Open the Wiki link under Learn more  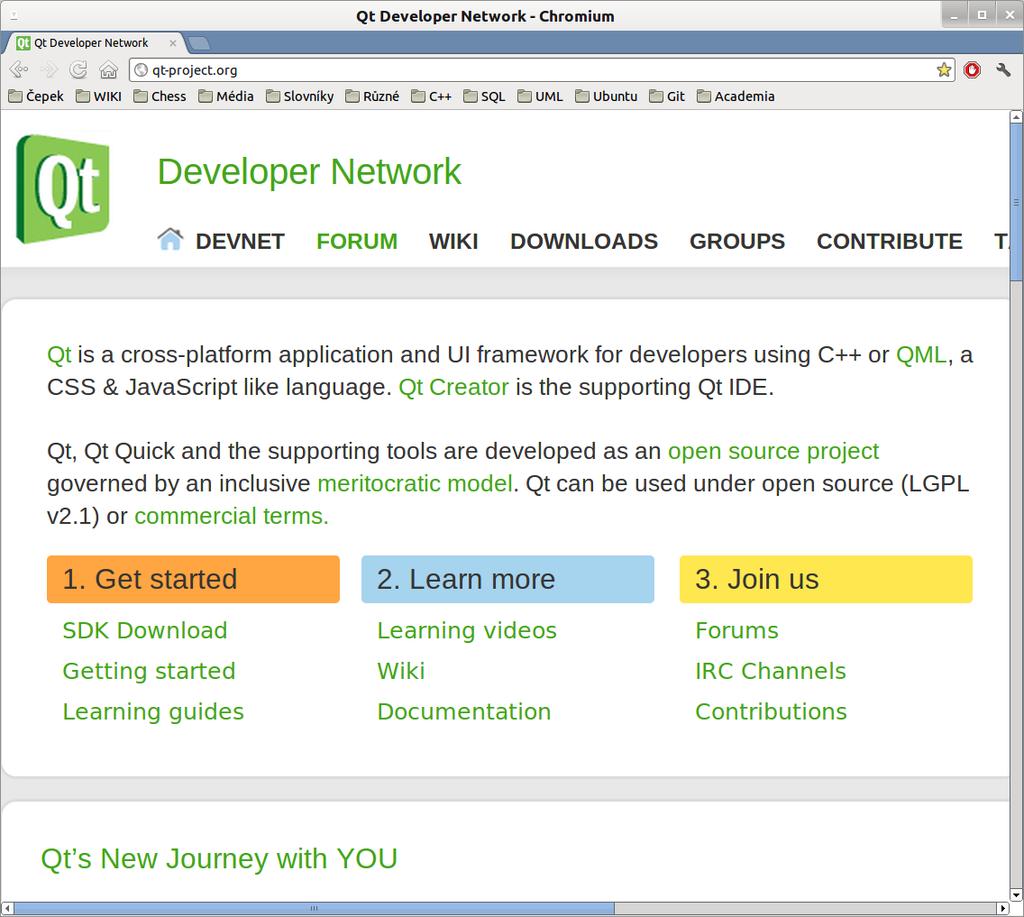pyautogui.click(x=401, y=671)
